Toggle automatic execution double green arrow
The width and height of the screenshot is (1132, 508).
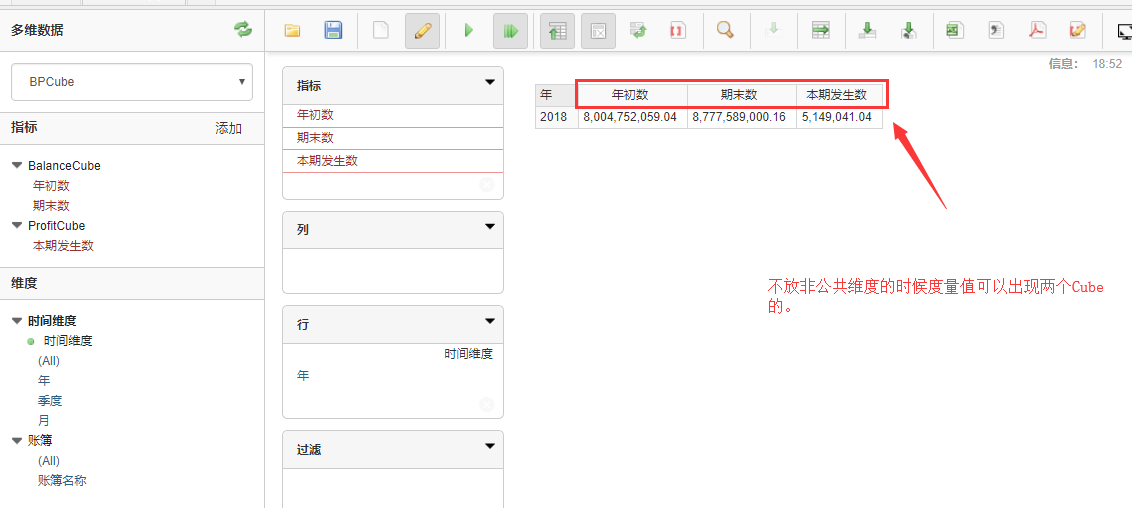click(510, 31)
